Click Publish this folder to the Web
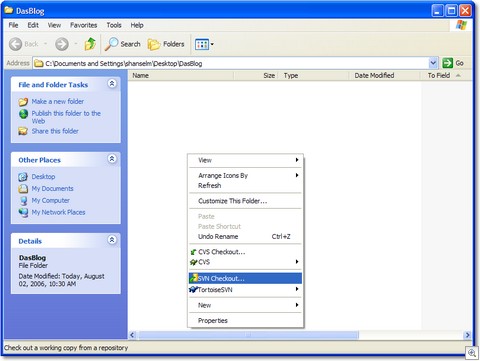This screenshot has width=480, height=361. coord(66,117)
